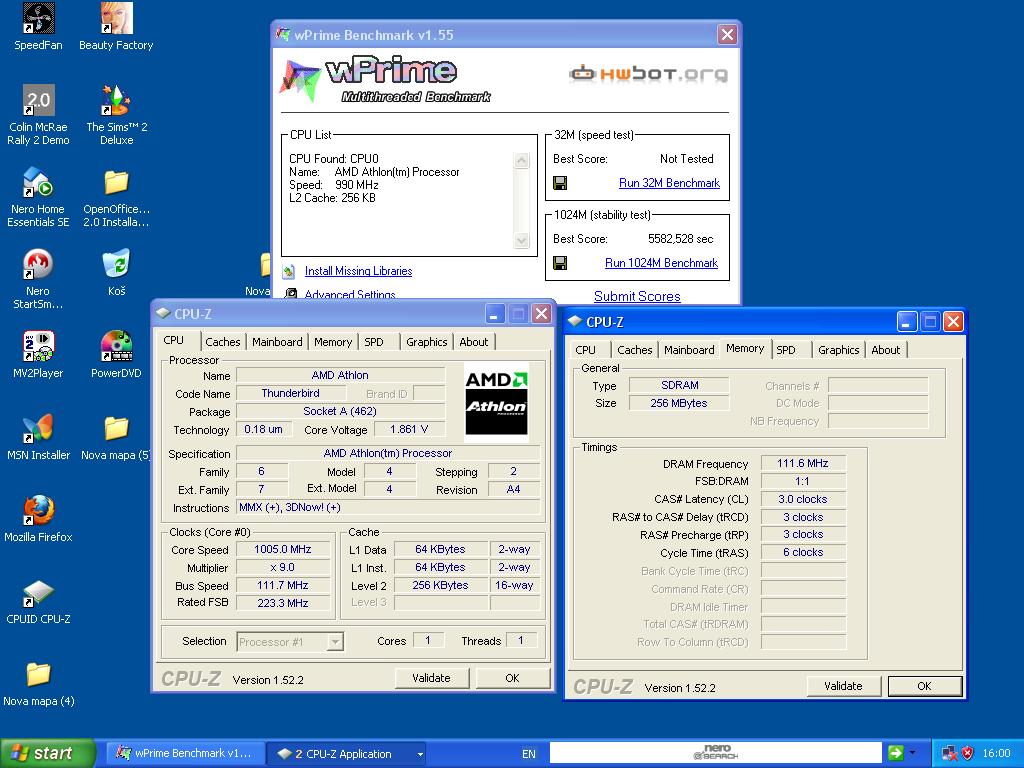Image resolution: width=1024 pixels, height=768 pixels.
Task: Click Validate in left CPU-Z window
Action: coord(432,679)
